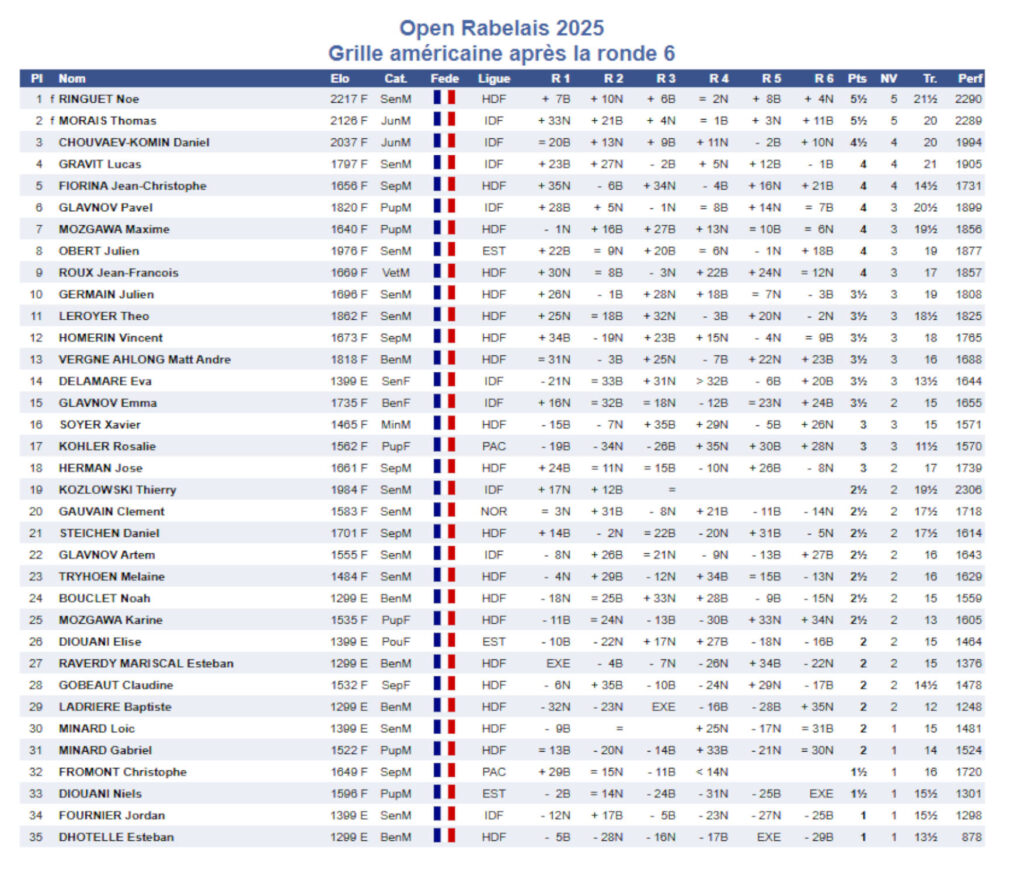Select the name VERGNE AHLONG Matt Andre
The height and width of the screenshot is (873, 1024).
pyautogui.click(x=144, y=359)
